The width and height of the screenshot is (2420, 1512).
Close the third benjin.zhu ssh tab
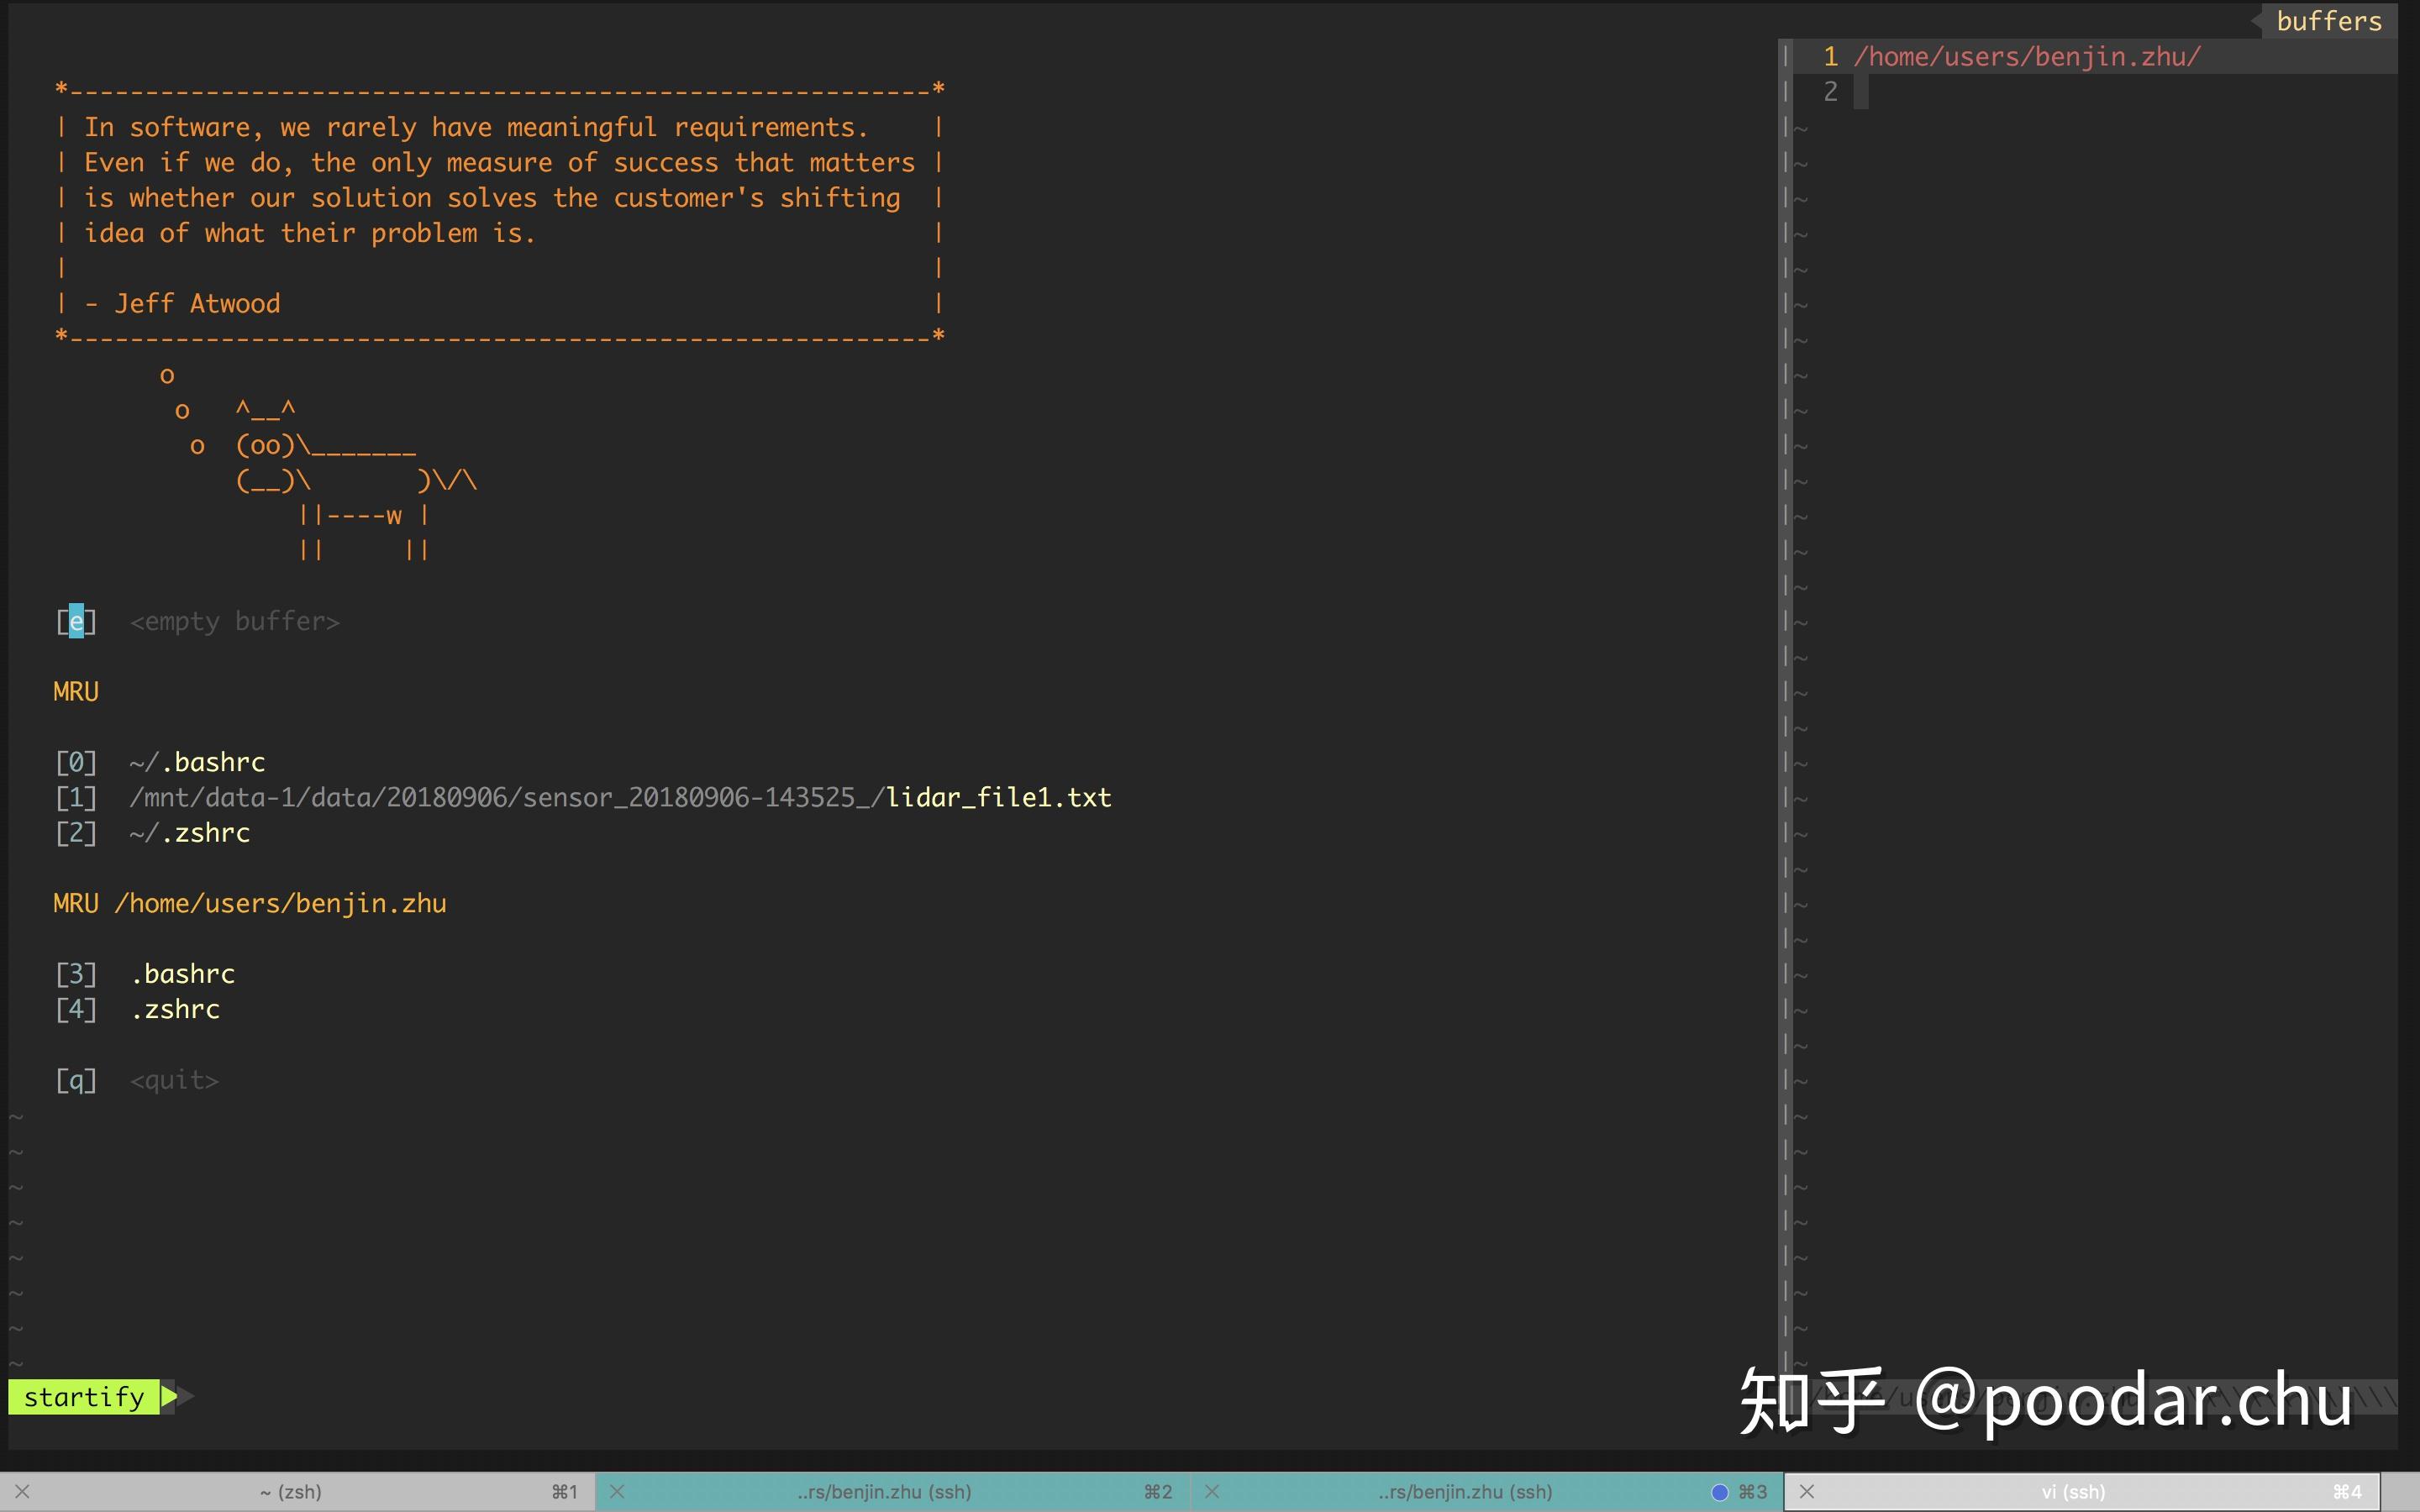pyautogui.click(x=1212, y=1491)
